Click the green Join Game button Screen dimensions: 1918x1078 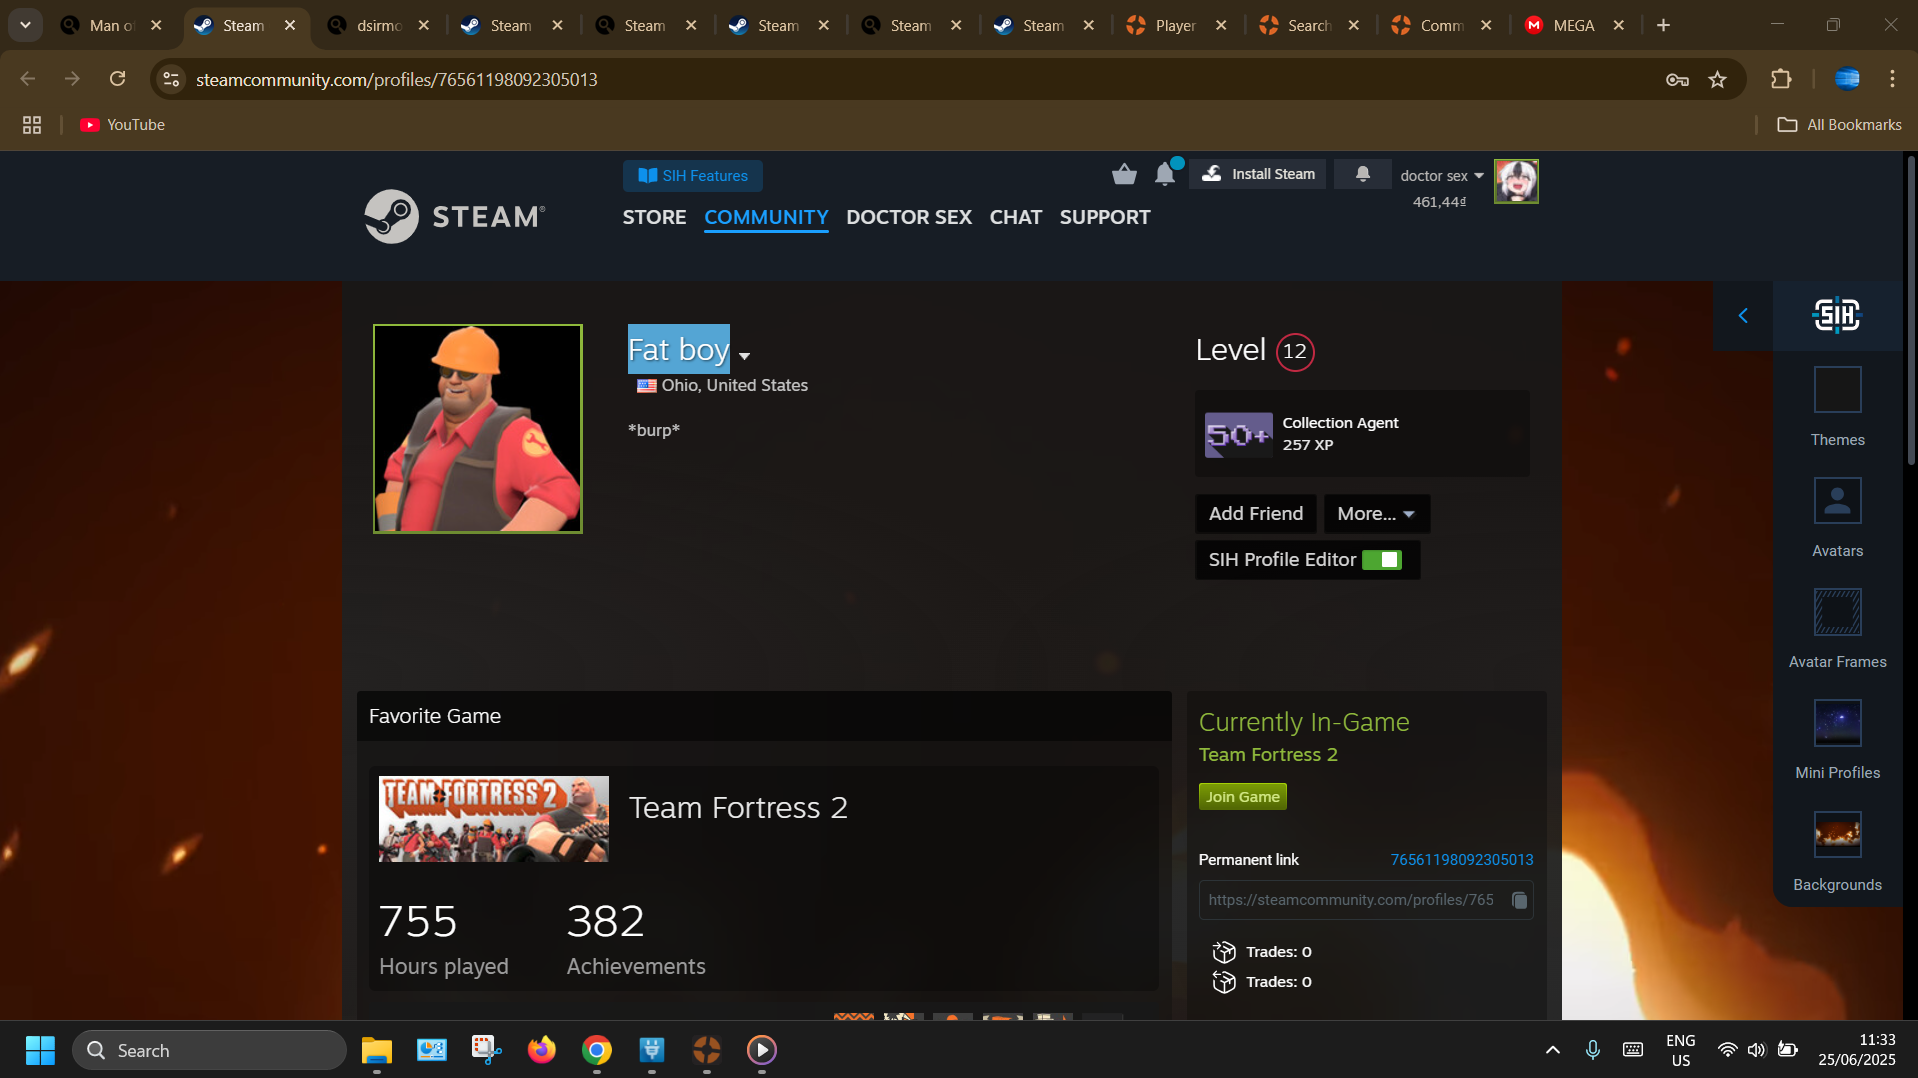coord(1242,797)
